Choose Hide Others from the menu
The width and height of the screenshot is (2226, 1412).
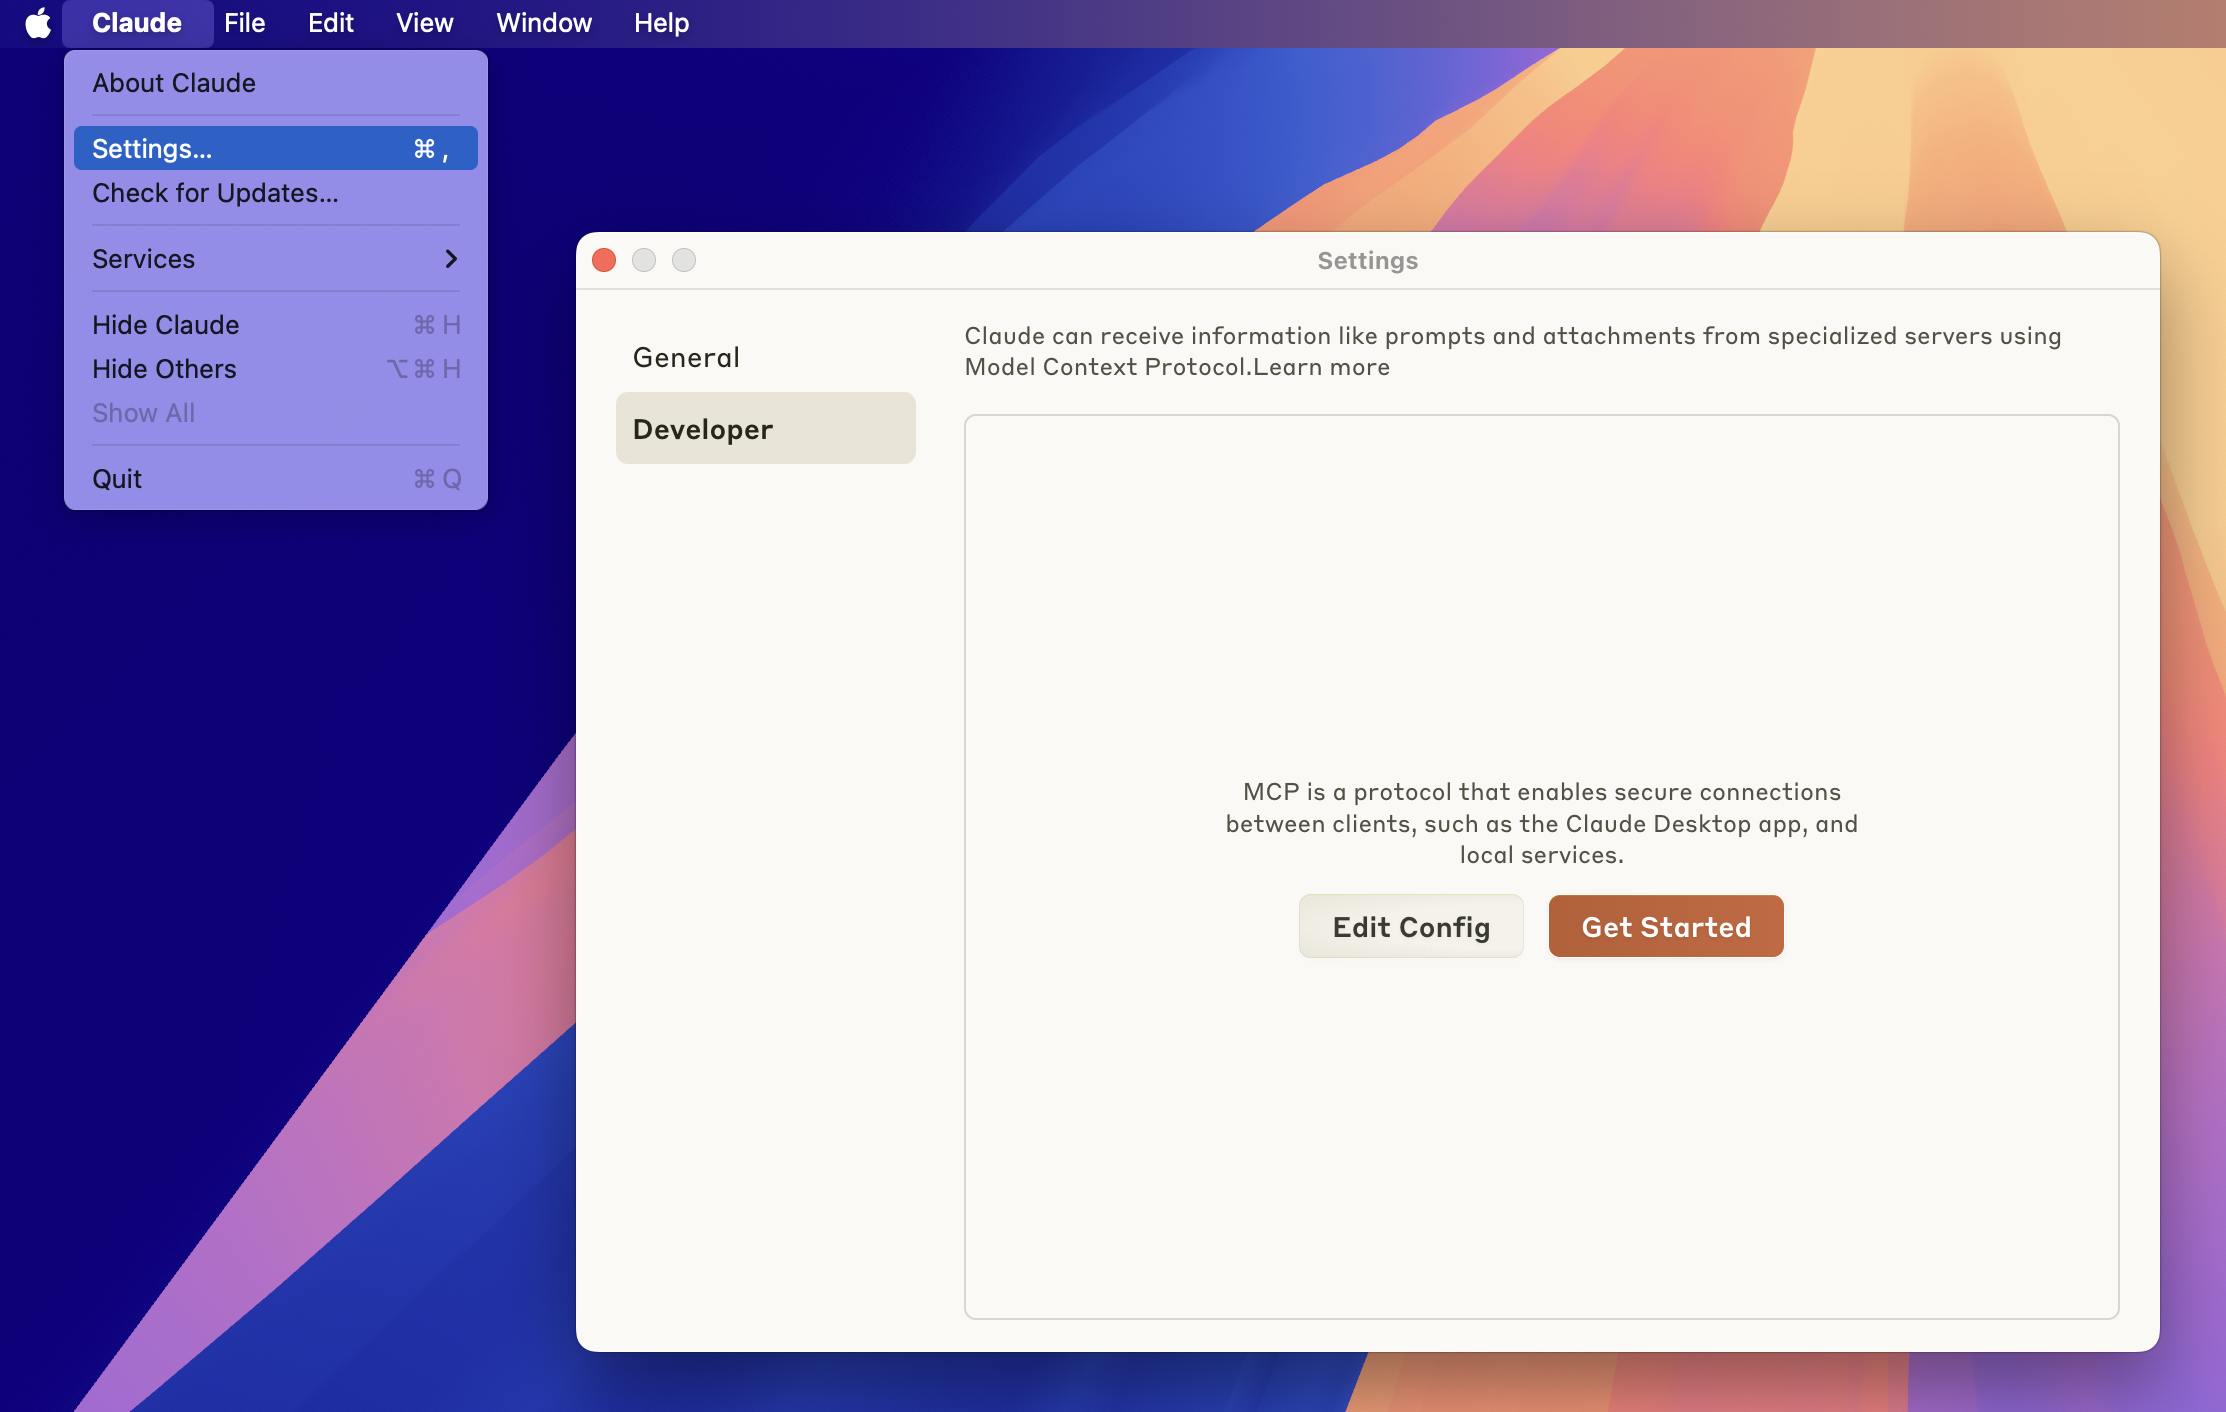pyautogui.click(x=164, y=369)
